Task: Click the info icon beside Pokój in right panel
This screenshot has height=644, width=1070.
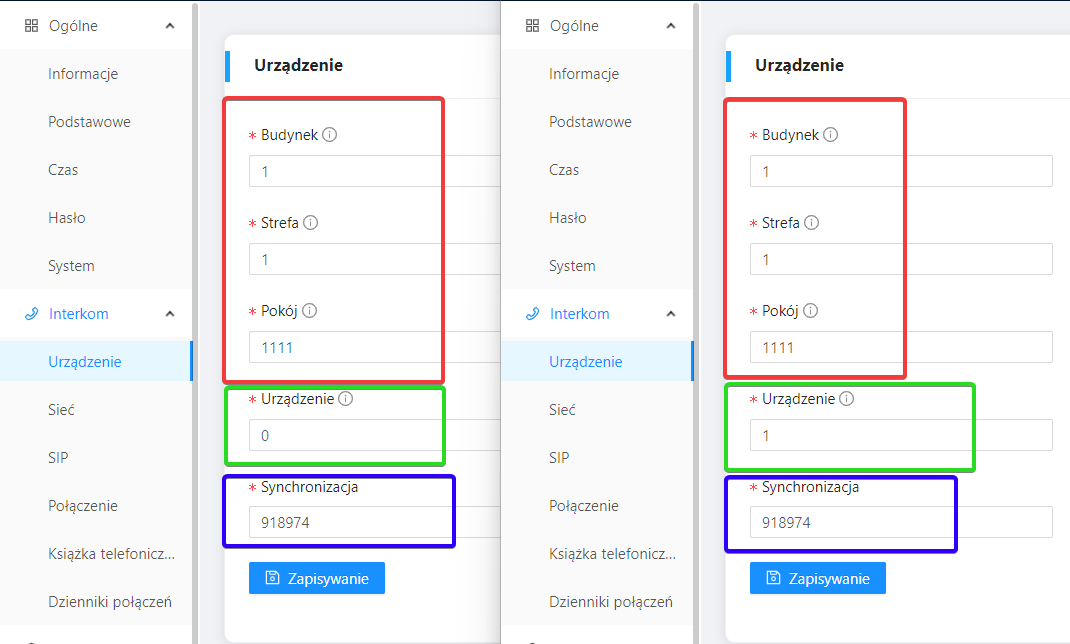Action: pos(810,310)
